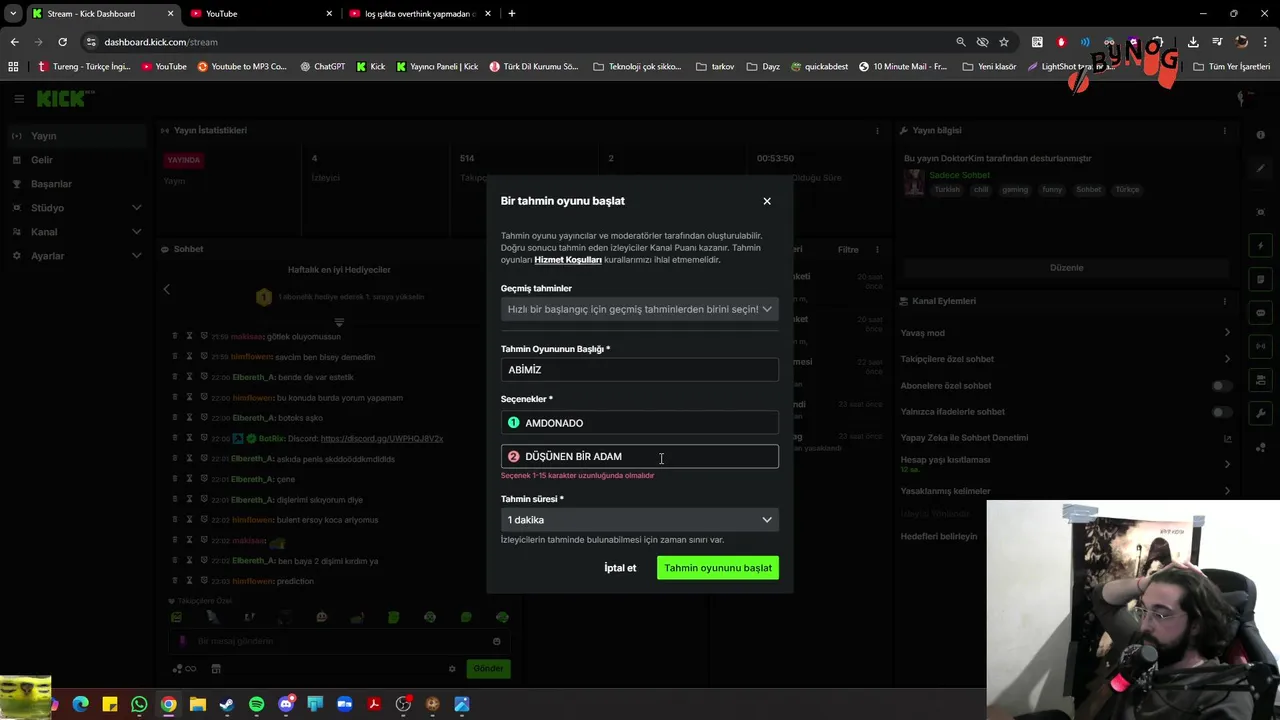The height and width of the screenshot is (720, 1280).
Task: Open the chat Filtre button
Action: click(x=848, y=250)
